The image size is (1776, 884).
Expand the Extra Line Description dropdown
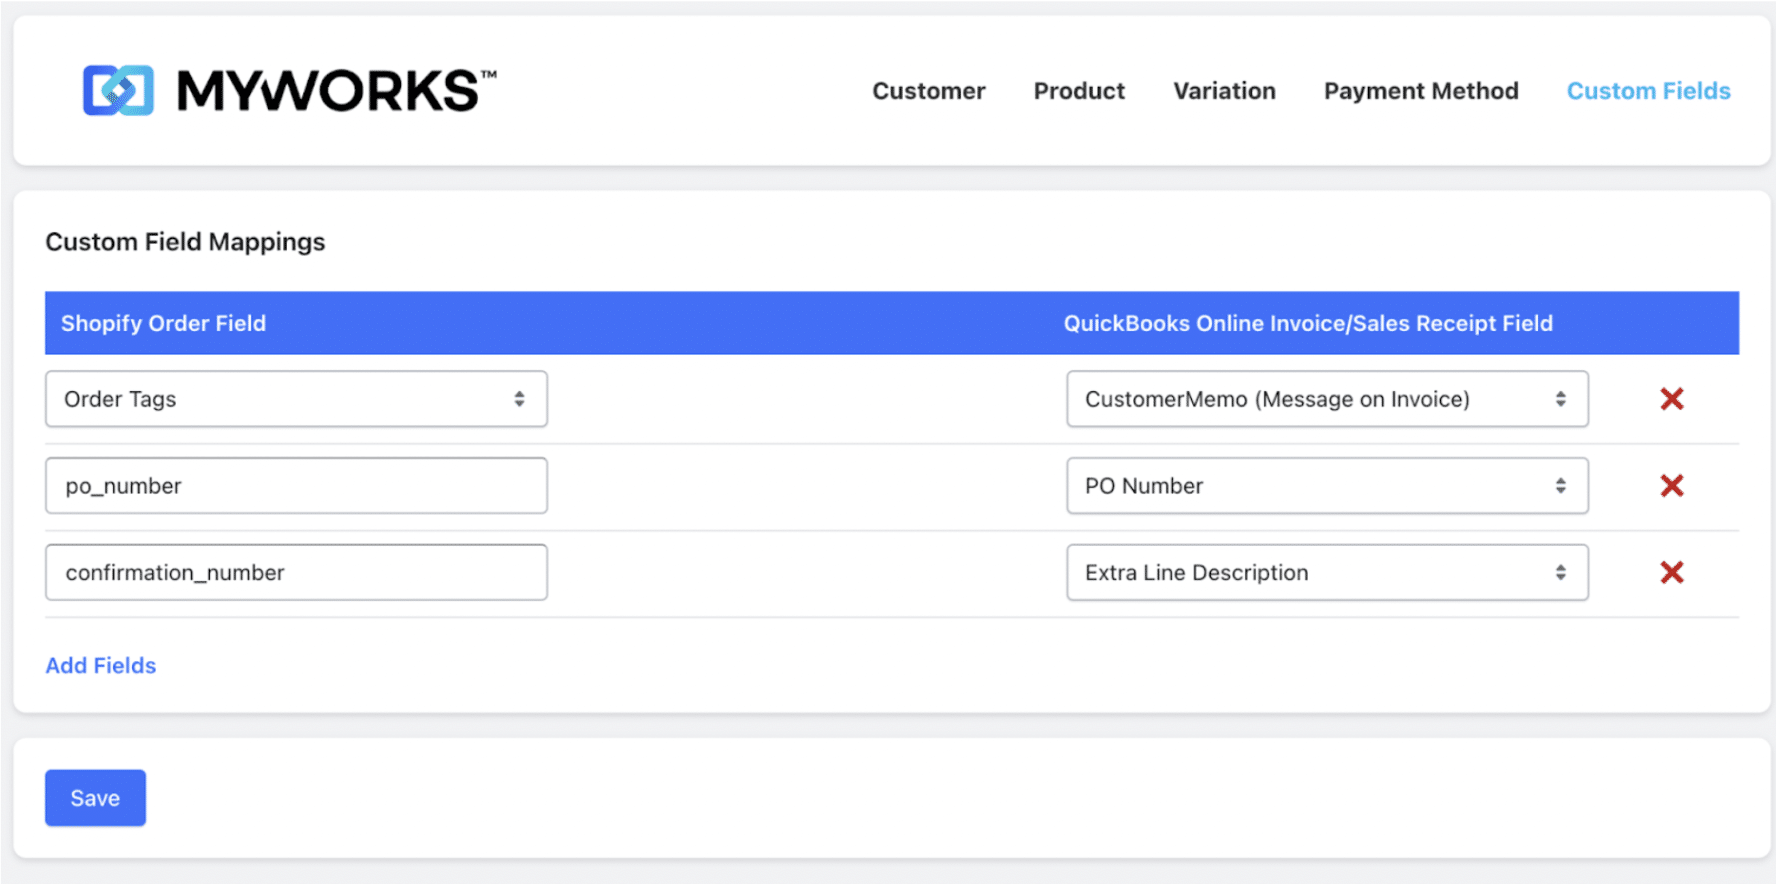coord(1326,573)
